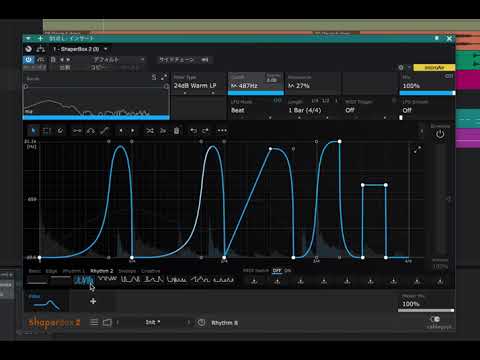480x360 pixels.
Task: Shift the LFO wave left
Action: tap(121, 131)
